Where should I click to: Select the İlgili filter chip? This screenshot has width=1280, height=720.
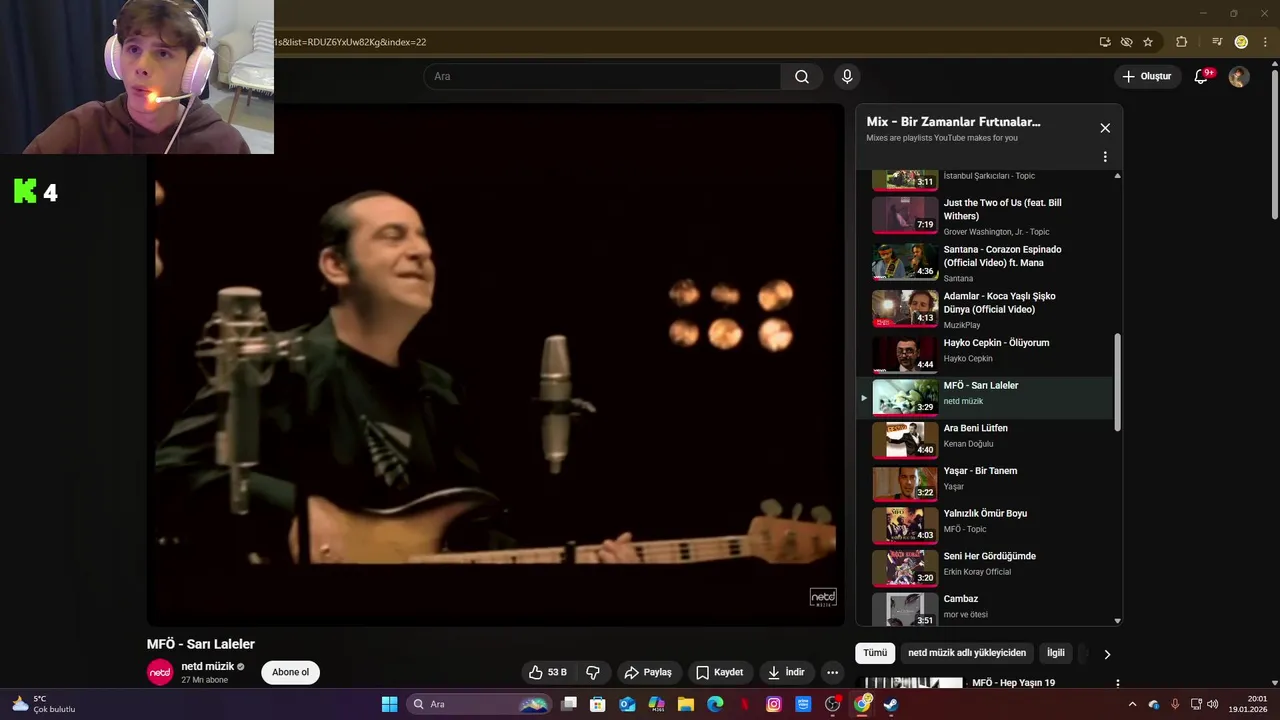[1056, 653]
